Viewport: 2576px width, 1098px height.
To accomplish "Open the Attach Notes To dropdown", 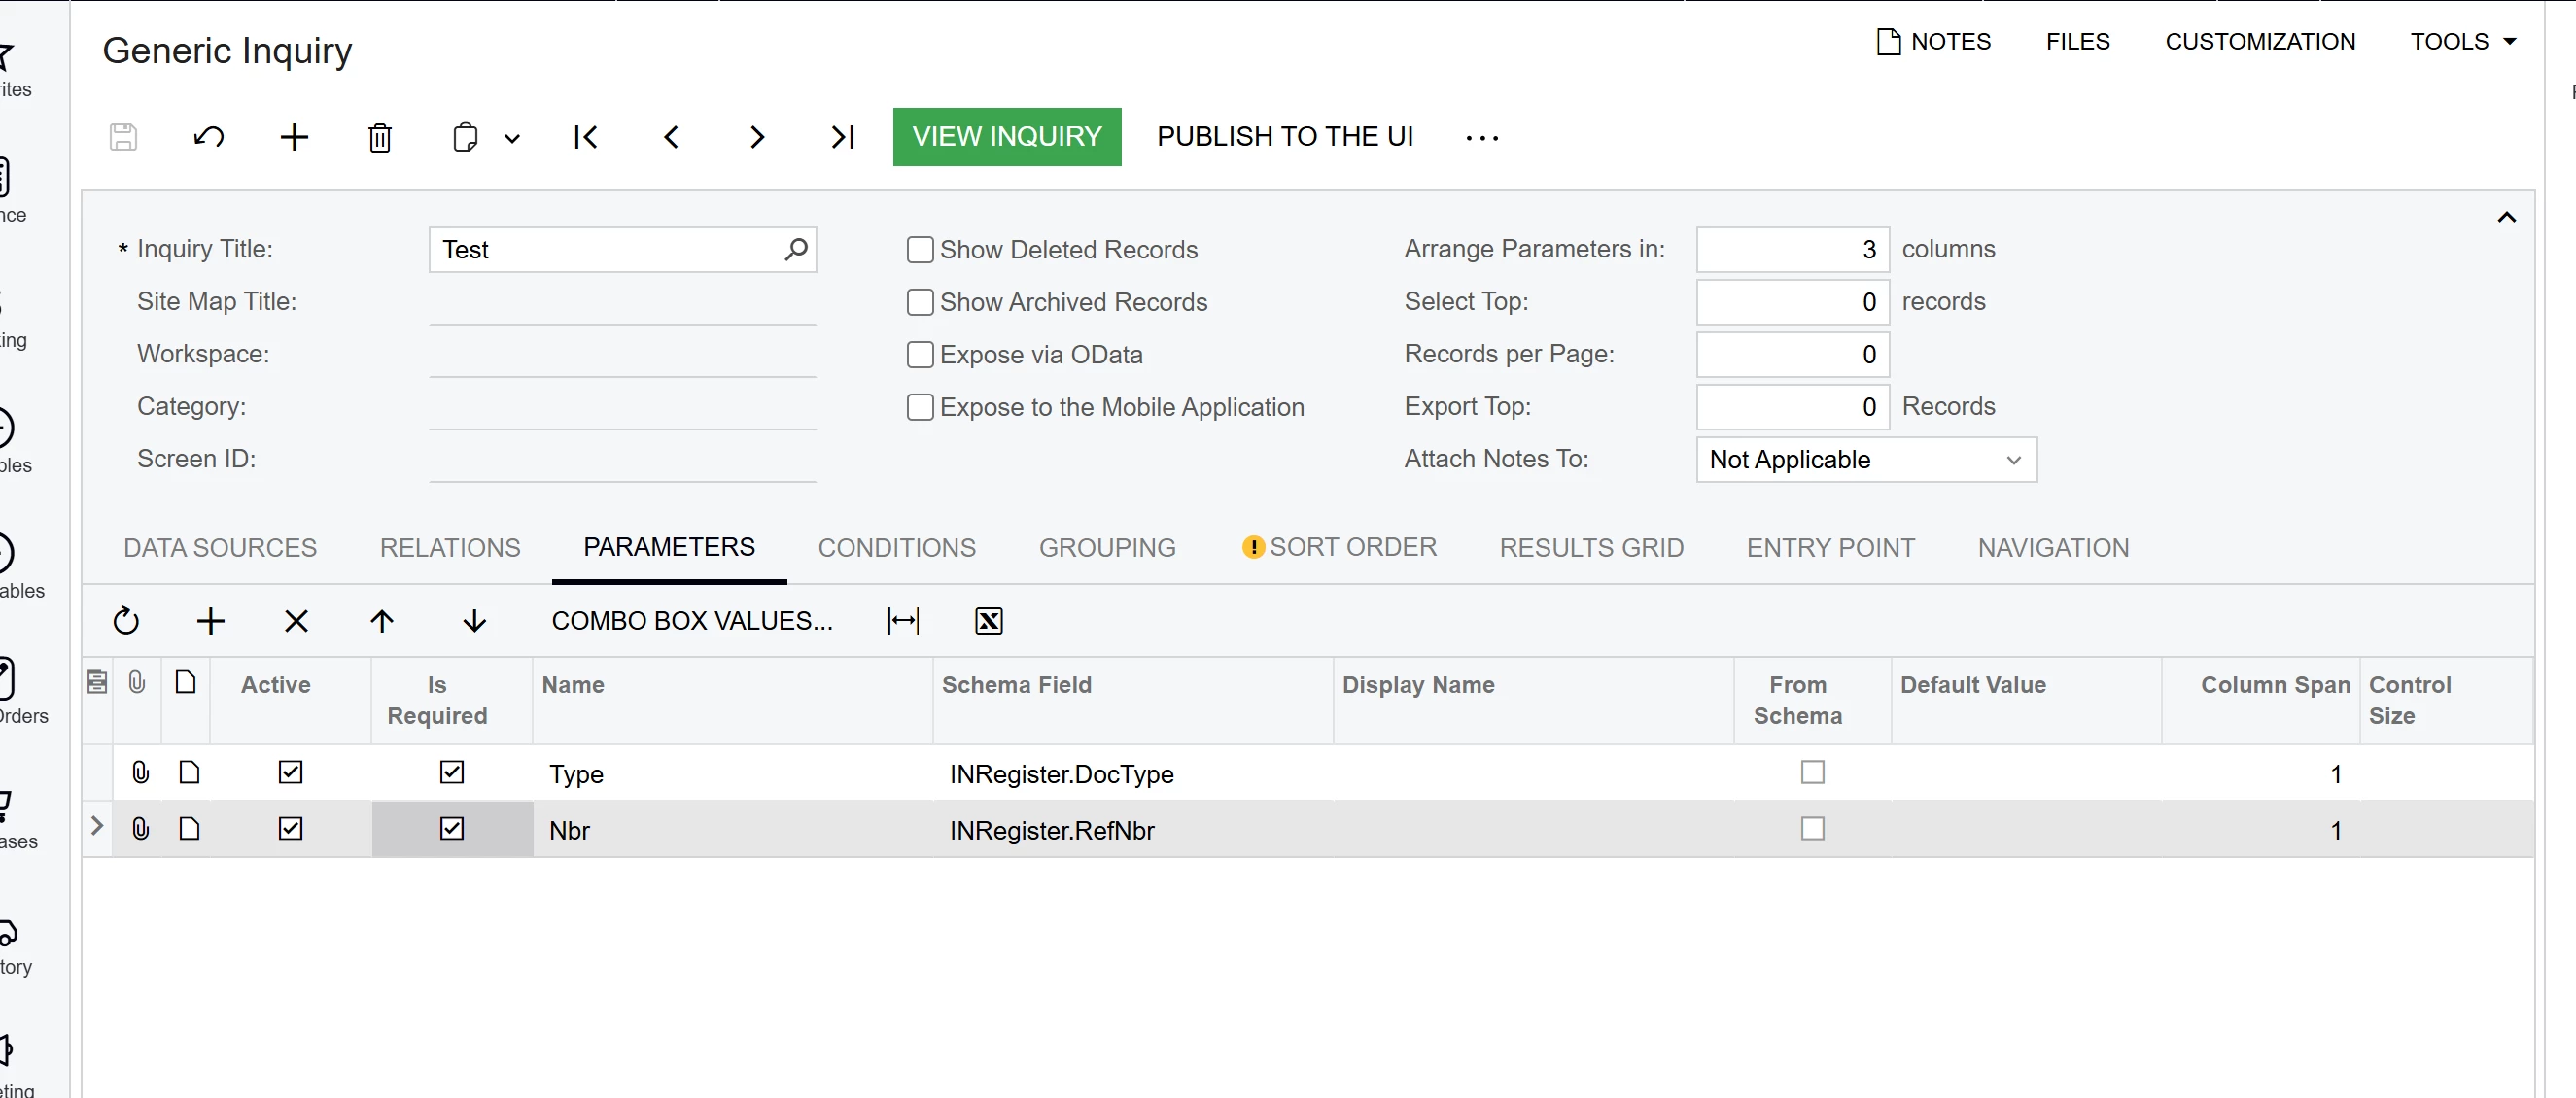I will coord(1866,460).
